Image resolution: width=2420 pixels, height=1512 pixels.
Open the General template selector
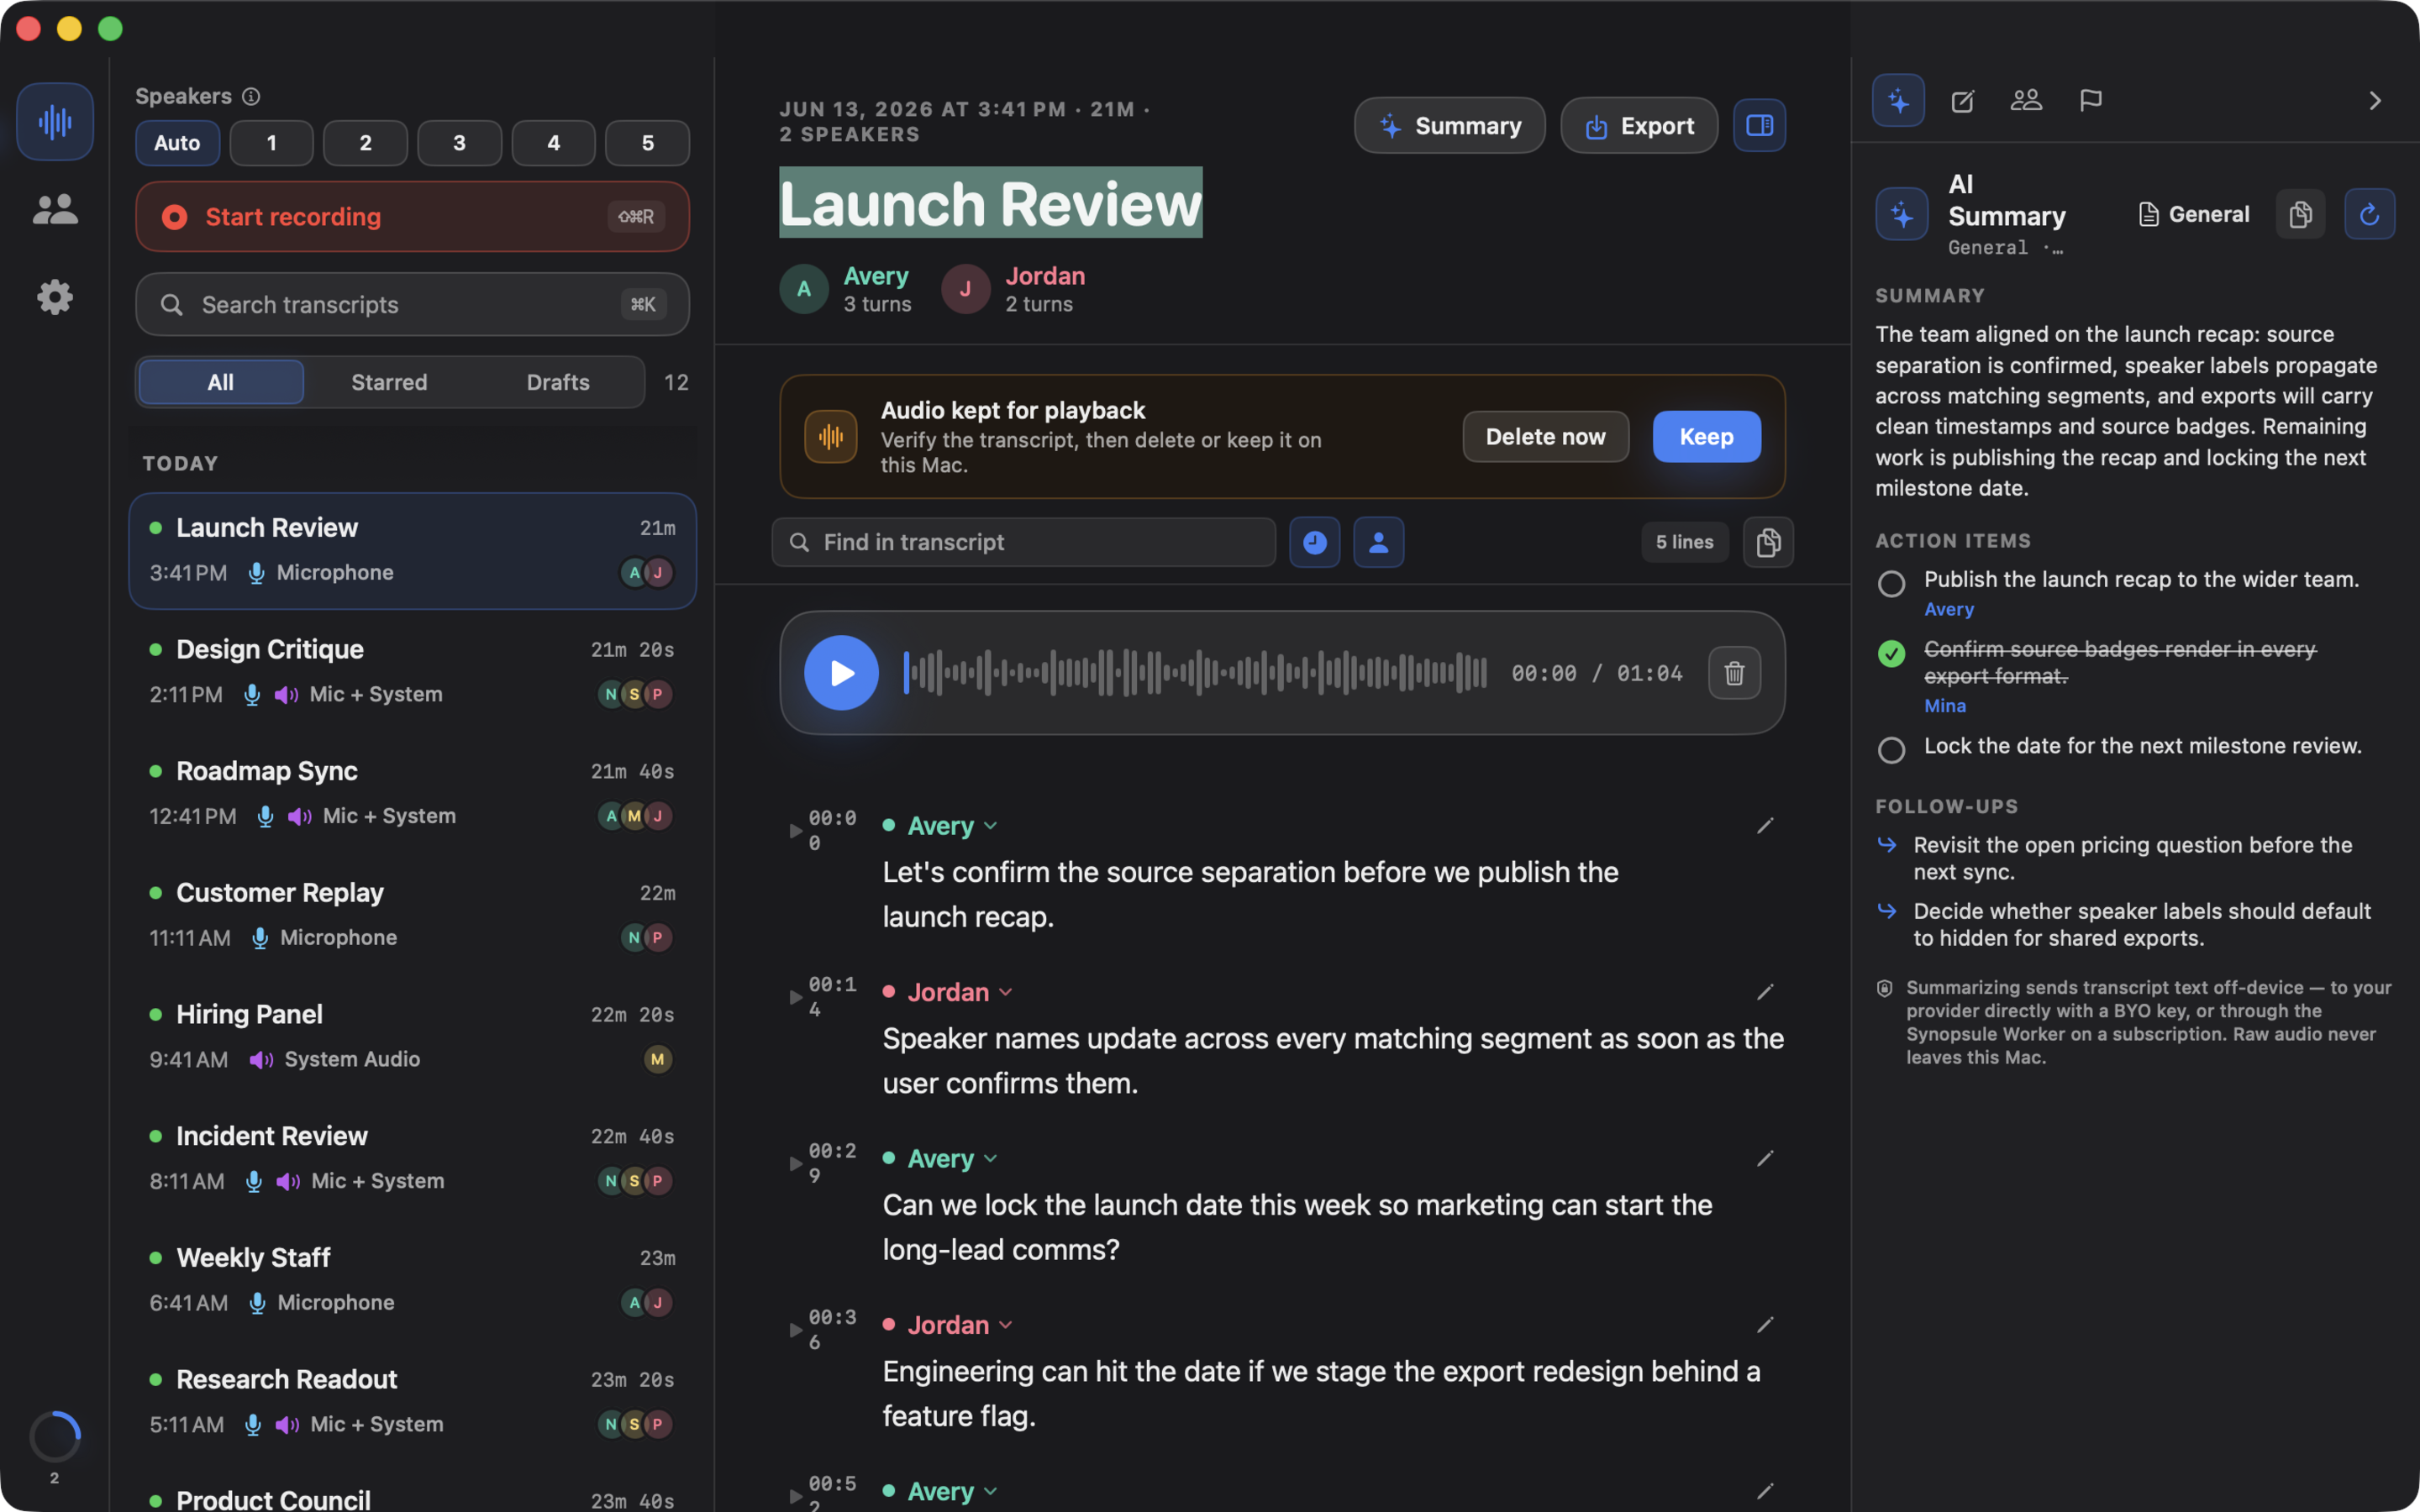click(2193, 214)
